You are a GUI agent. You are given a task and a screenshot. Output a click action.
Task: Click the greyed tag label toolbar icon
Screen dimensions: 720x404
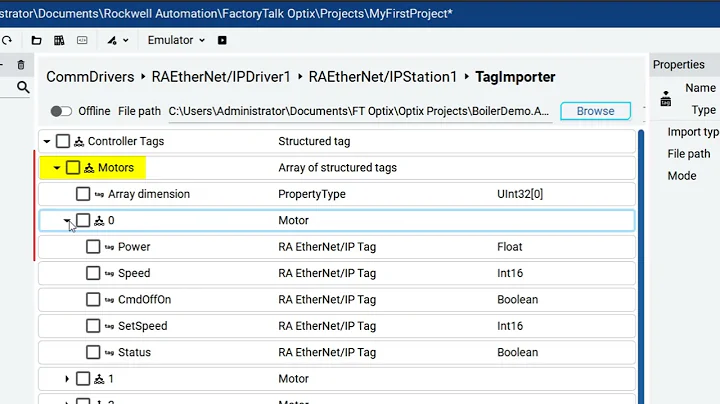tap(82, 40)
